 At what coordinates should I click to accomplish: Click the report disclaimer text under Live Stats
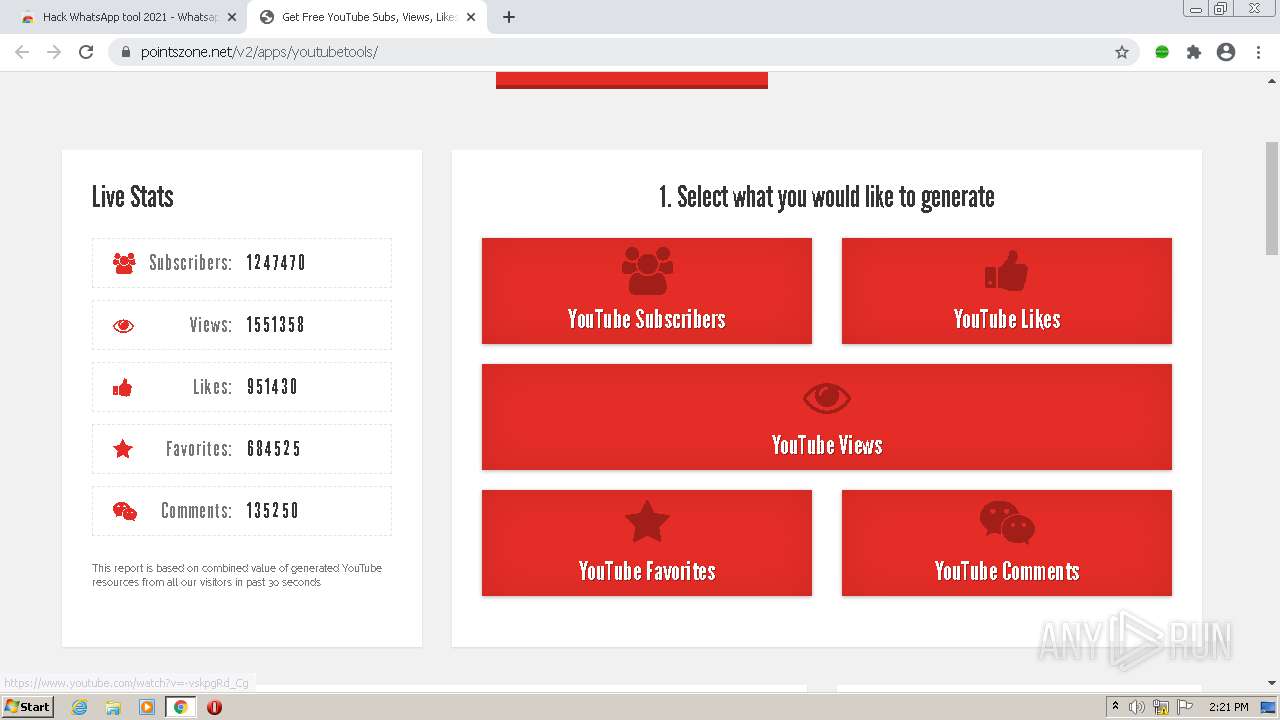[x=237, y=575]
